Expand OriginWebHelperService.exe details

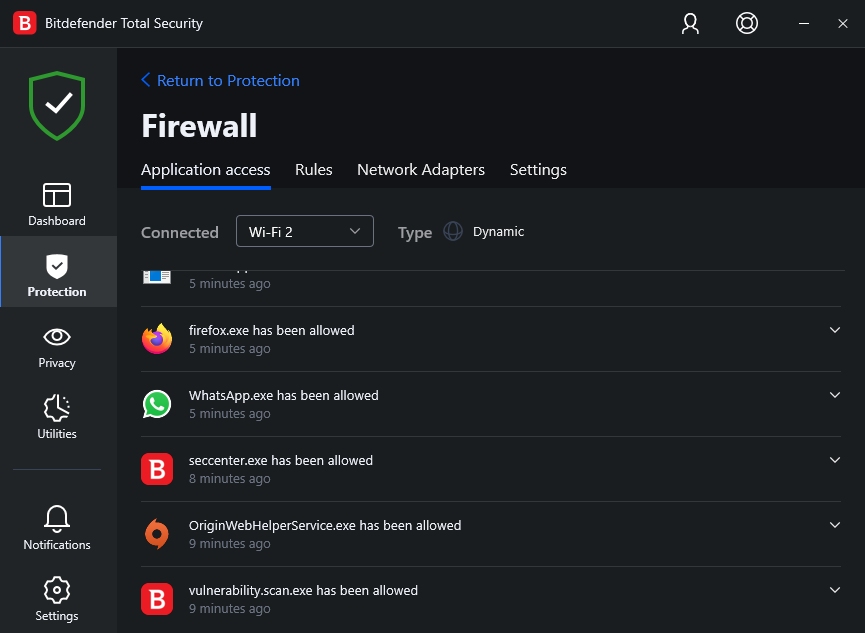click(x=835, y=525)
